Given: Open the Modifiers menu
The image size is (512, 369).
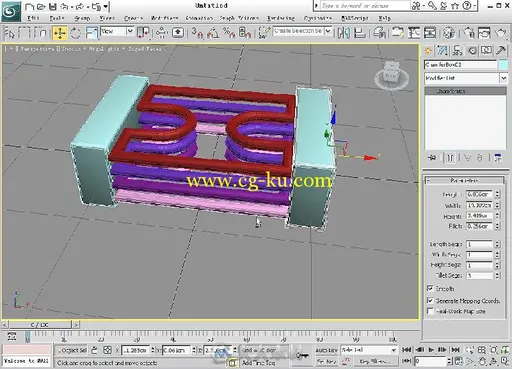Looking at the screenshot, I should point(164,18).
